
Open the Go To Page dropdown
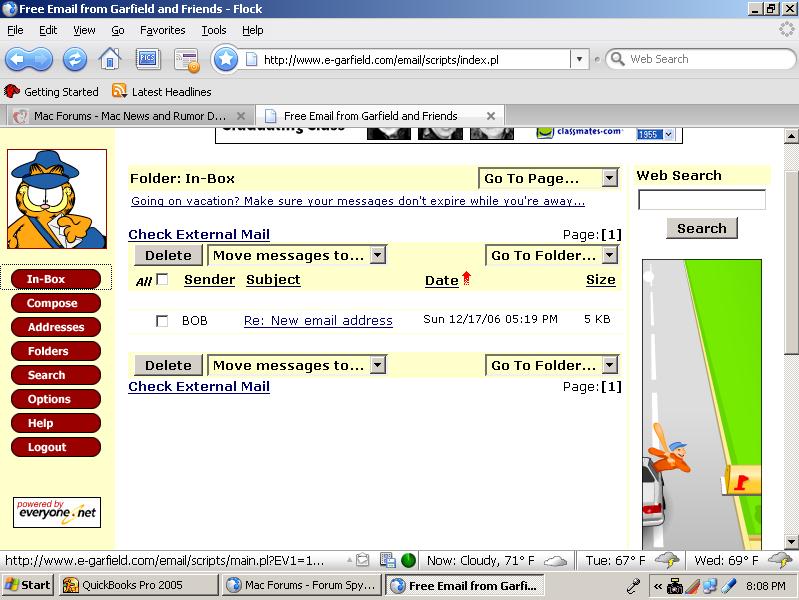pos(549,178)
